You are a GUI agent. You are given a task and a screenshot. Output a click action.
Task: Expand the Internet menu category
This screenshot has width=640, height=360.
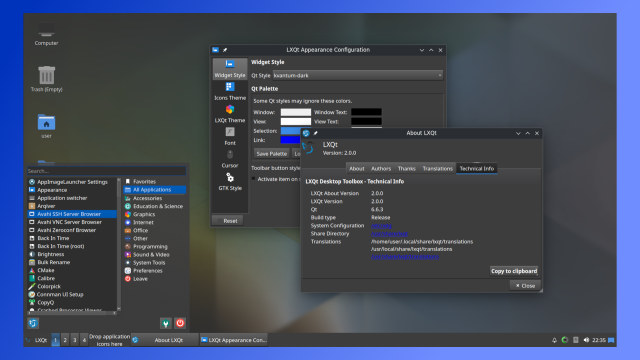point(155,222)
